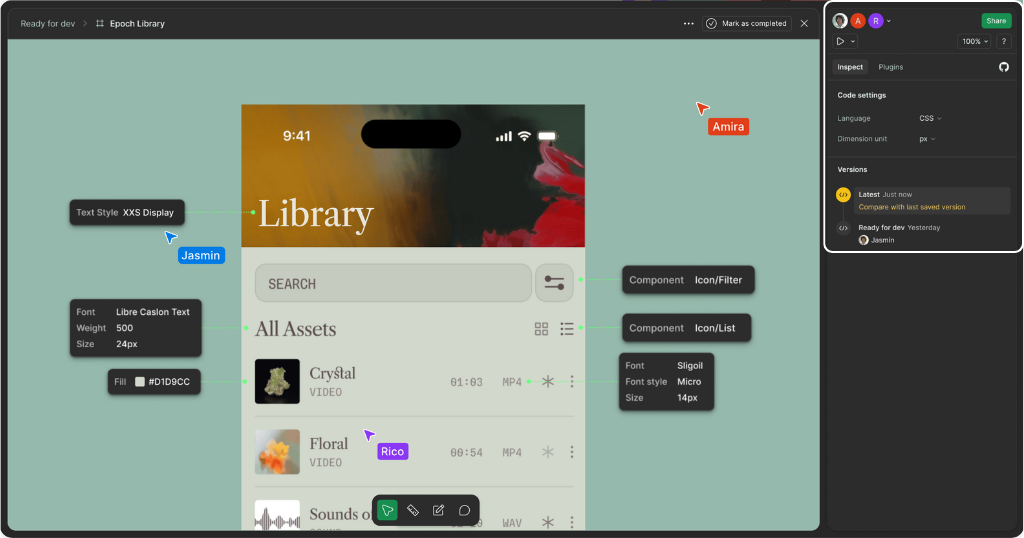1024x538 pixels.
Task: Click the help question mark button
Action: 1004,41
